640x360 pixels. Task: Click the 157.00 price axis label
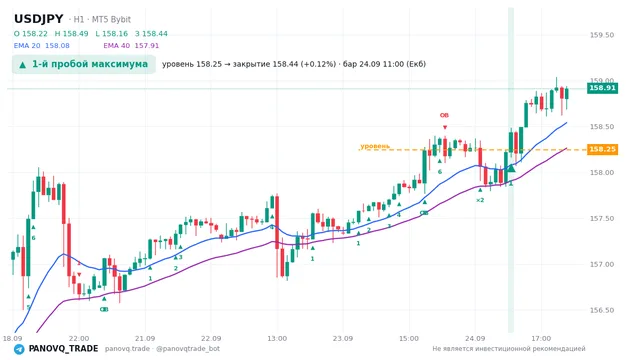pos(602,264)
